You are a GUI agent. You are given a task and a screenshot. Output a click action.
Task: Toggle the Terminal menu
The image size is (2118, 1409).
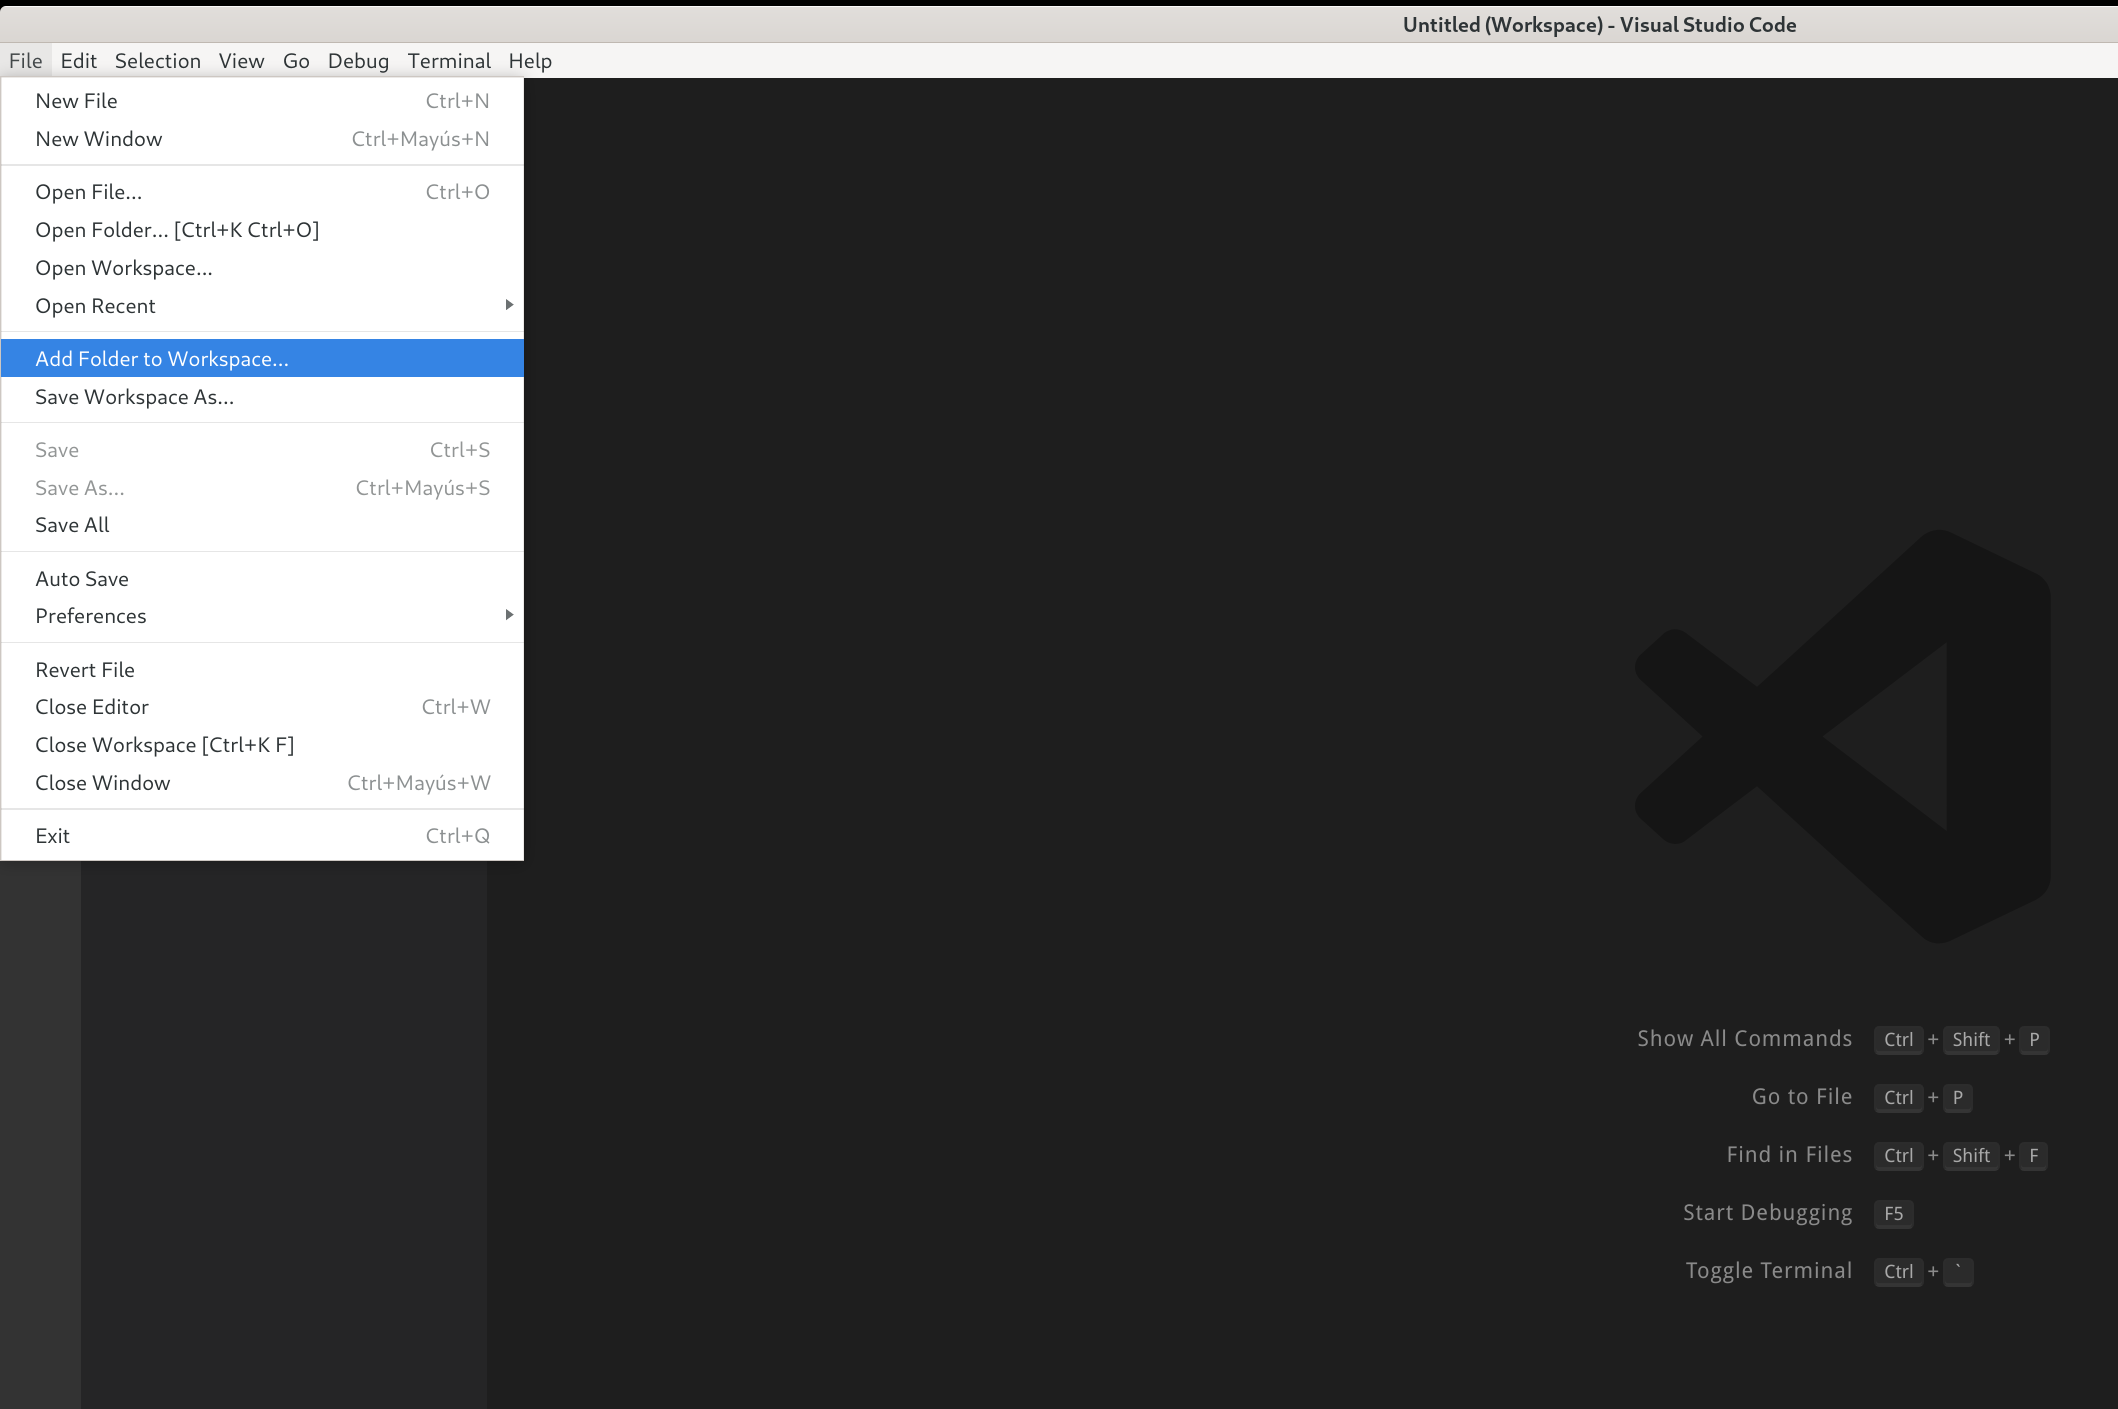447,60
